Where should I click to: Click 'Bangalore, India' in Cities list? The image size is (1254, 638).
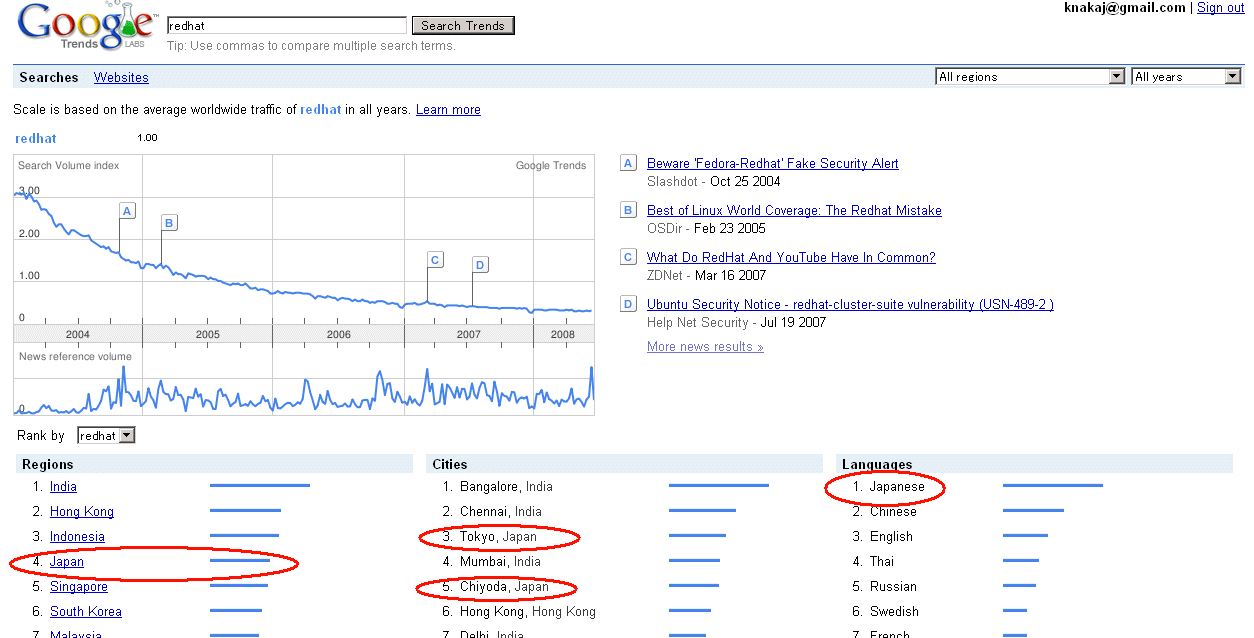pos(506,486)
